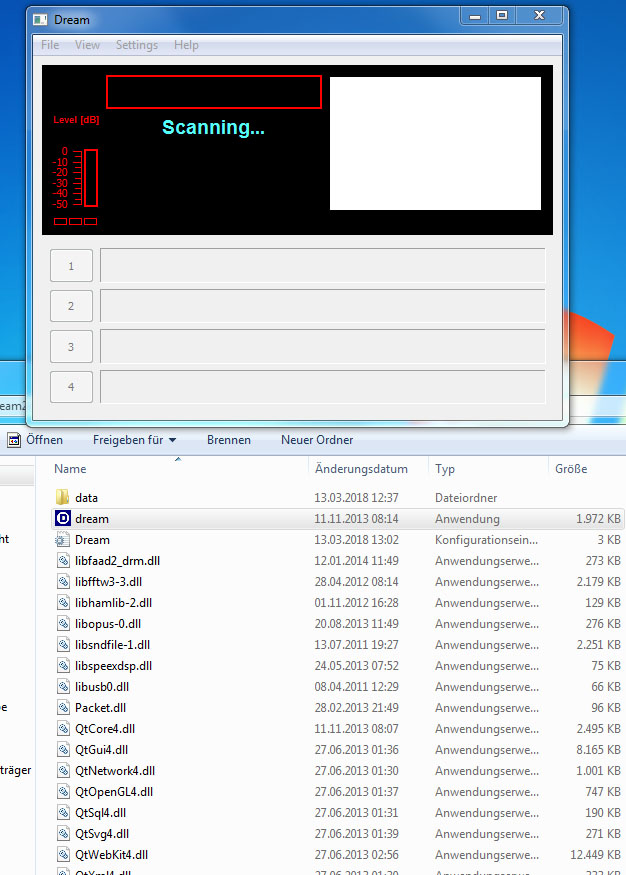Click the dream application icon
This screenshot has height=875, width=626.
tap(62, 519)
